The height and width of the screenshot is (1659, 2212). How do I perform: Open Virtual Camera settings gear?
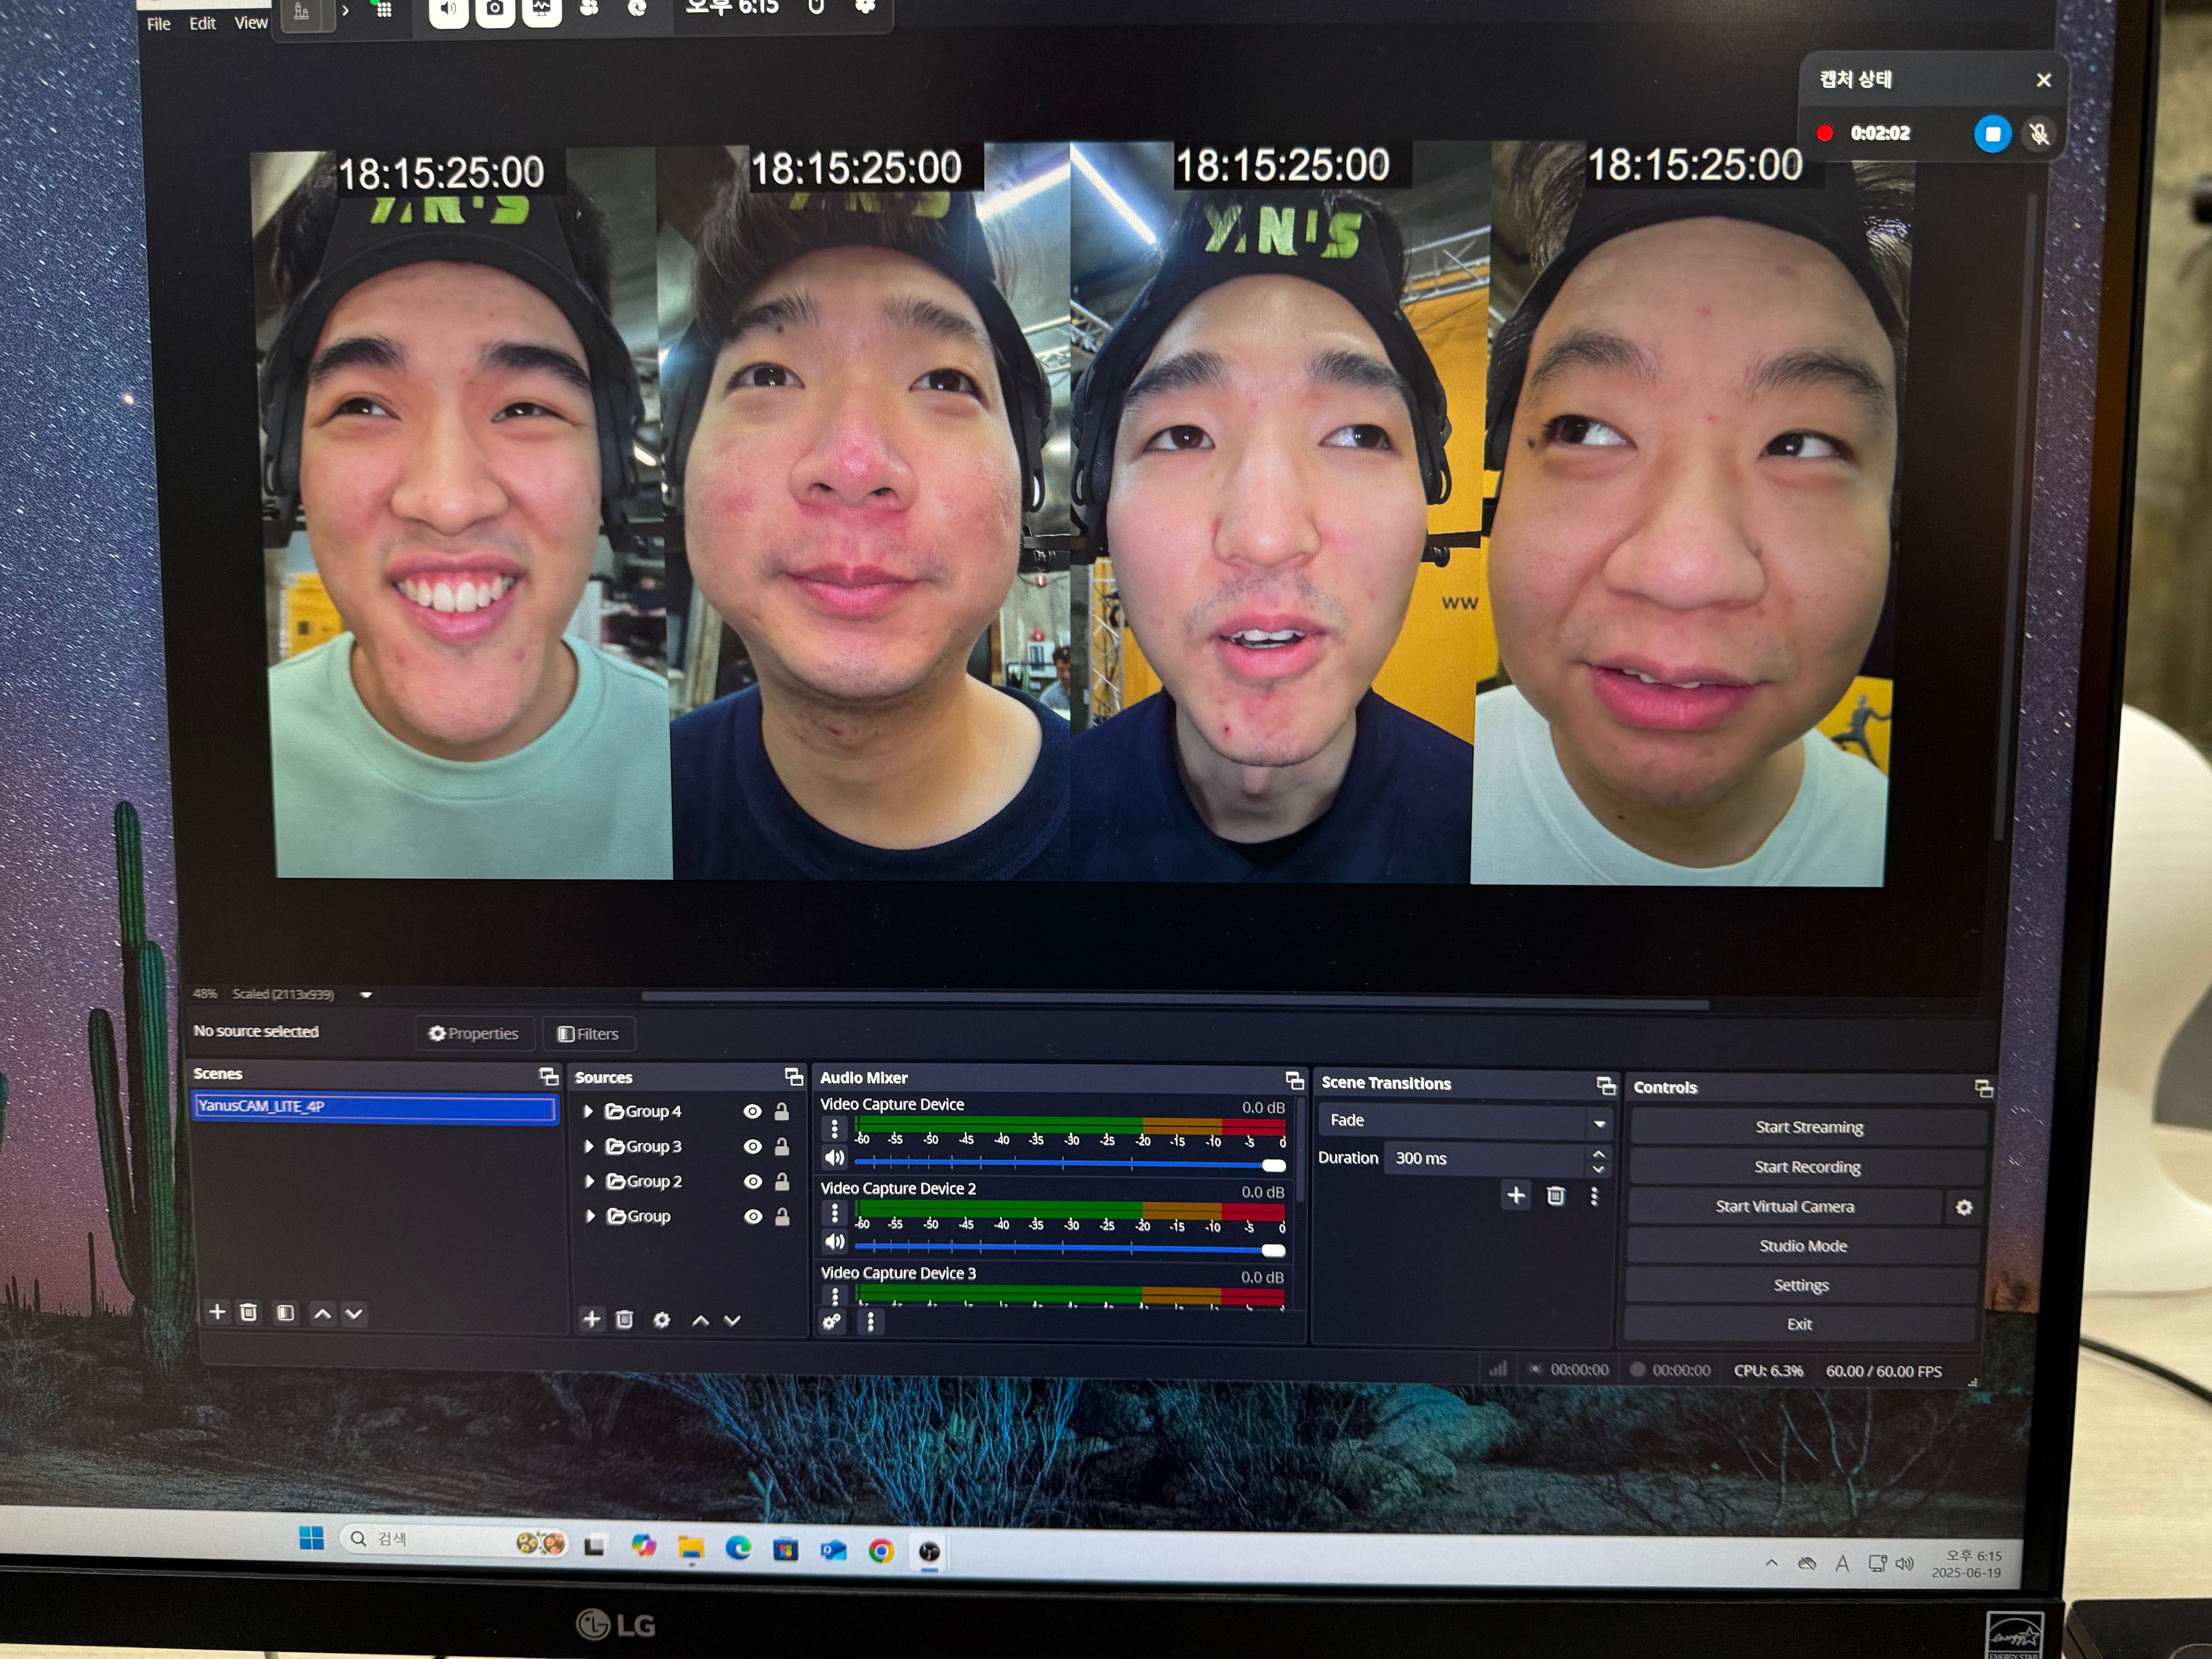click(x=1964, y=1207)
